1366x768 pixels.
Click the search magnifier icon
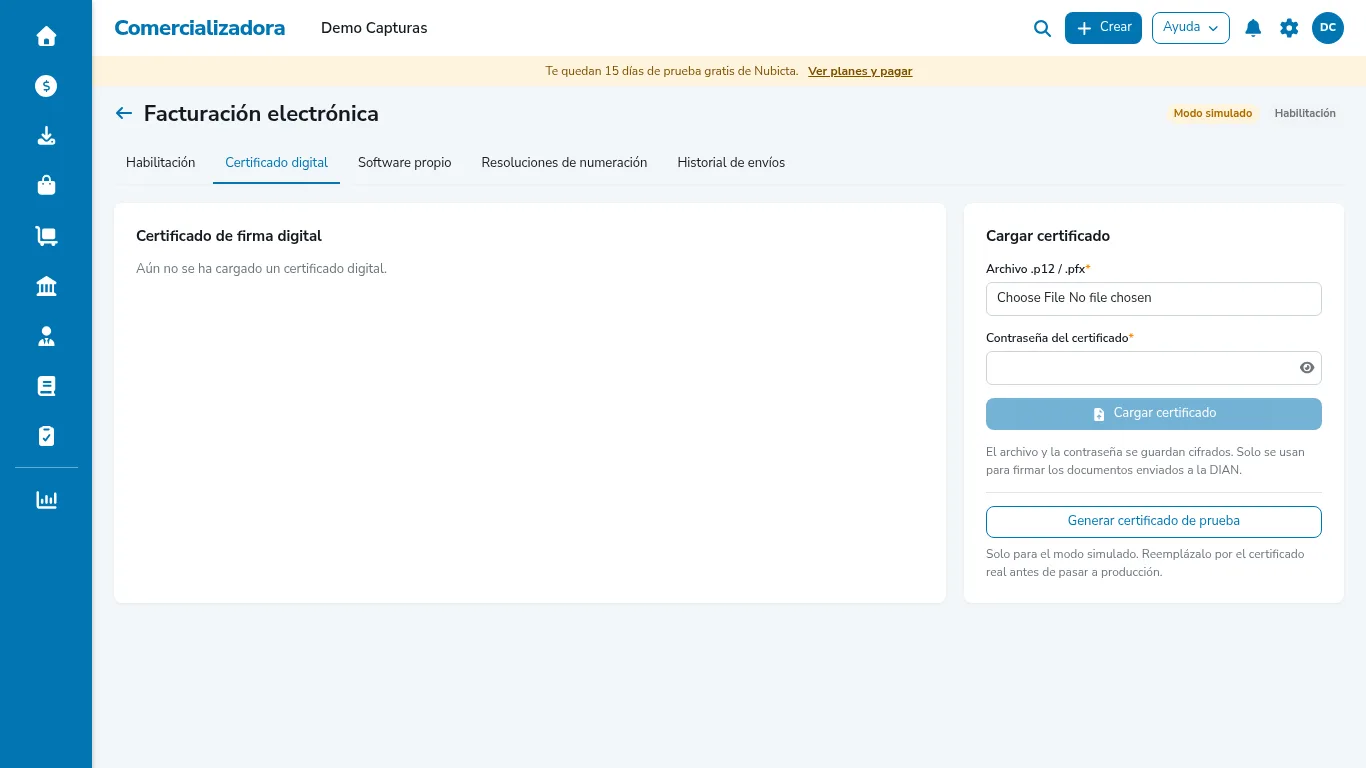tap(1042, 29)
